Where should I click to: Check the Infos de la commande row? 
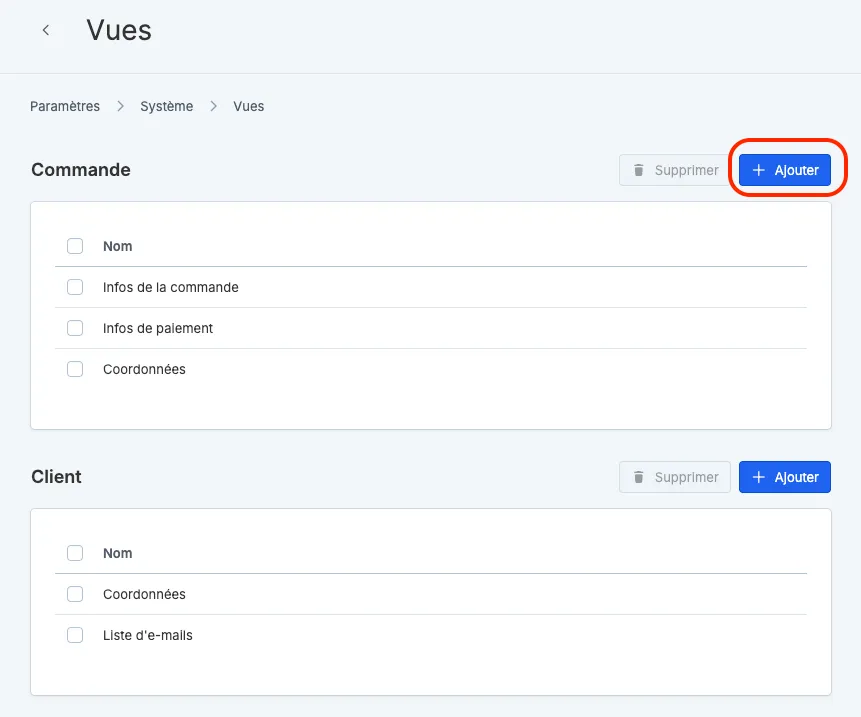[75, 287]
